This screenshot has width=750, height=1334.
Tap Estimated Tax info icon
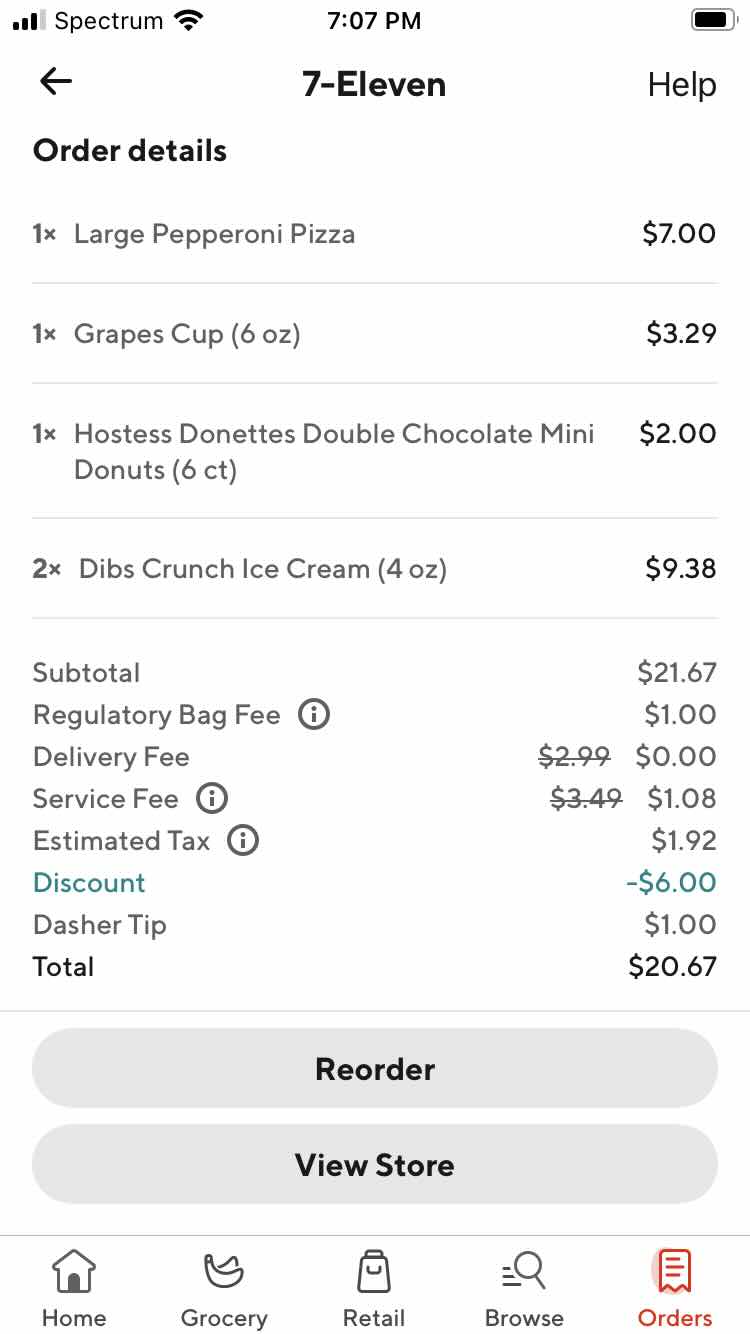(x=243, y=841)
